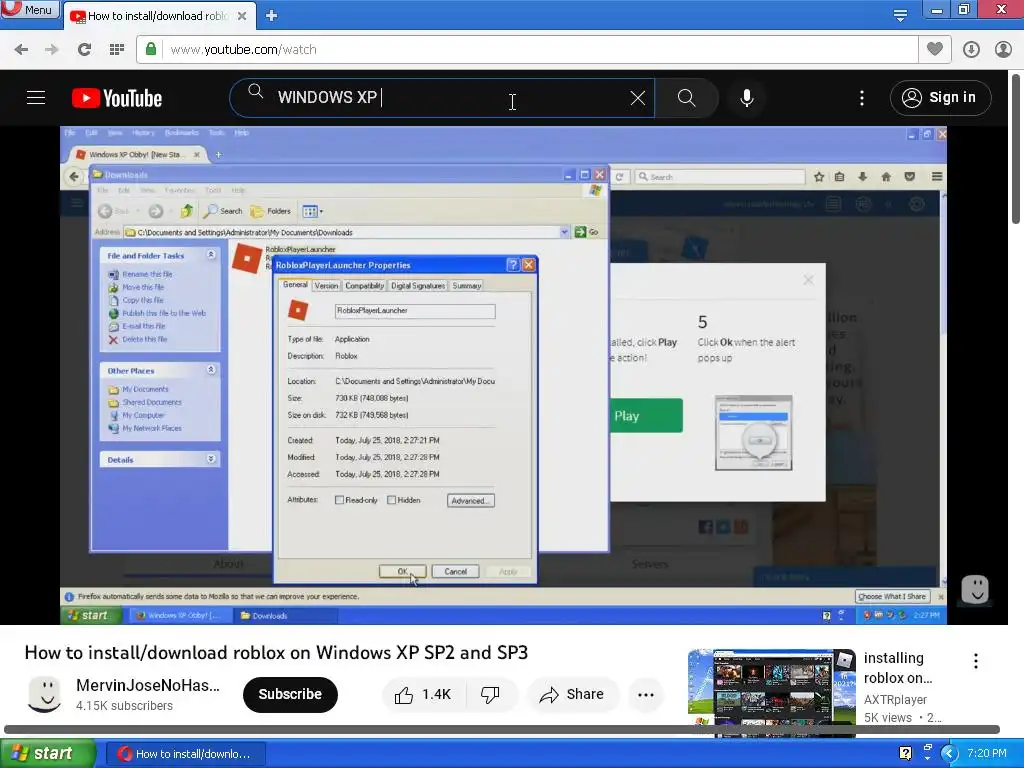Select the 'How to install/download roblox' browser tab
The height and width of the screenshot is (768, 1024).
(x=157, y=16)
